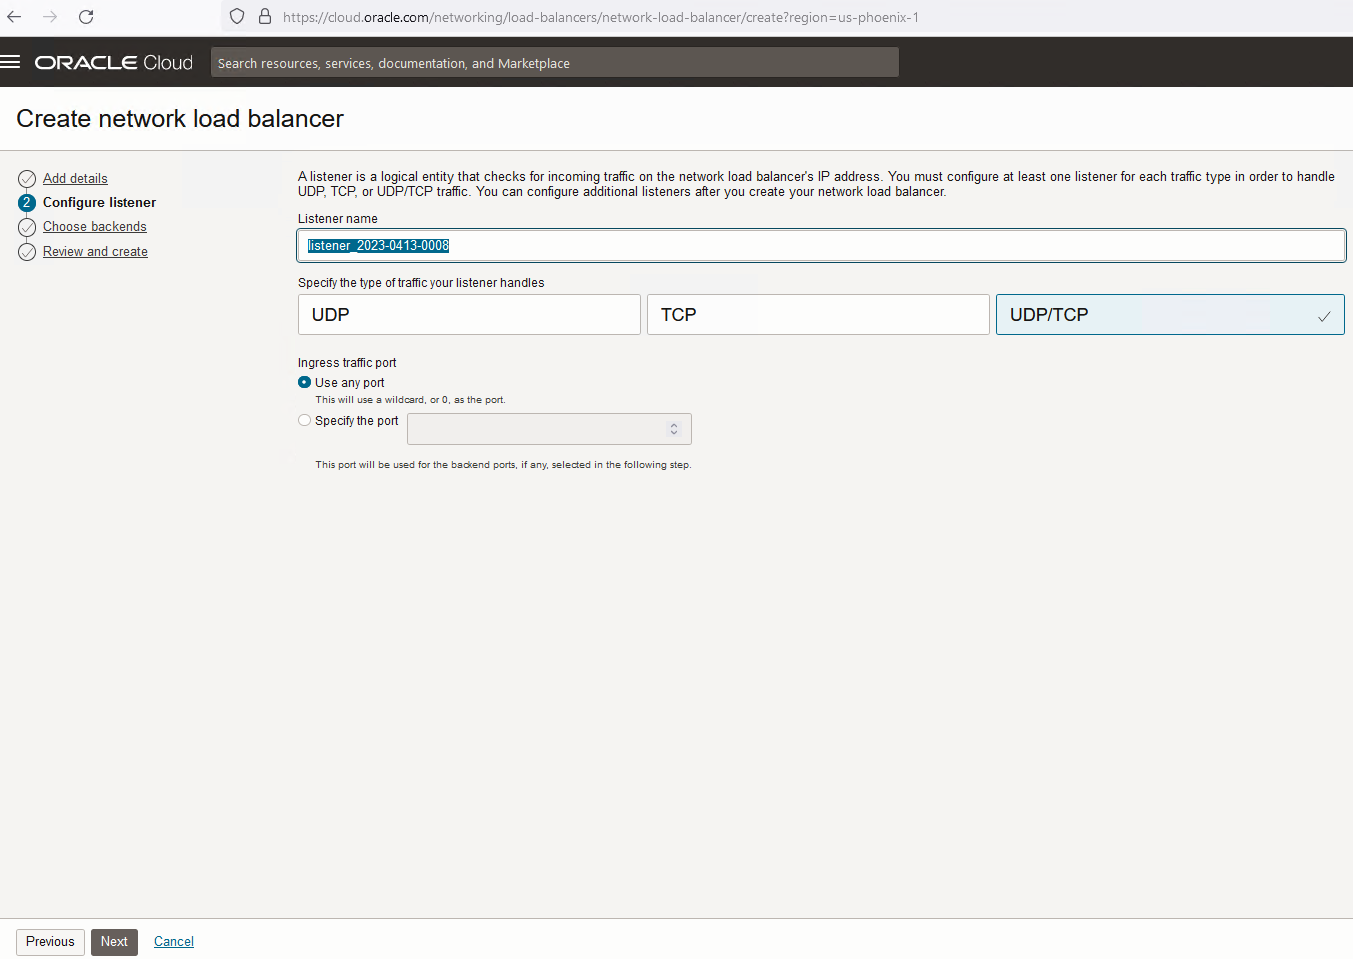Click the Add details step checkmark icon
The height and width of the screenshot is (959, 1353).
[27, 179]
